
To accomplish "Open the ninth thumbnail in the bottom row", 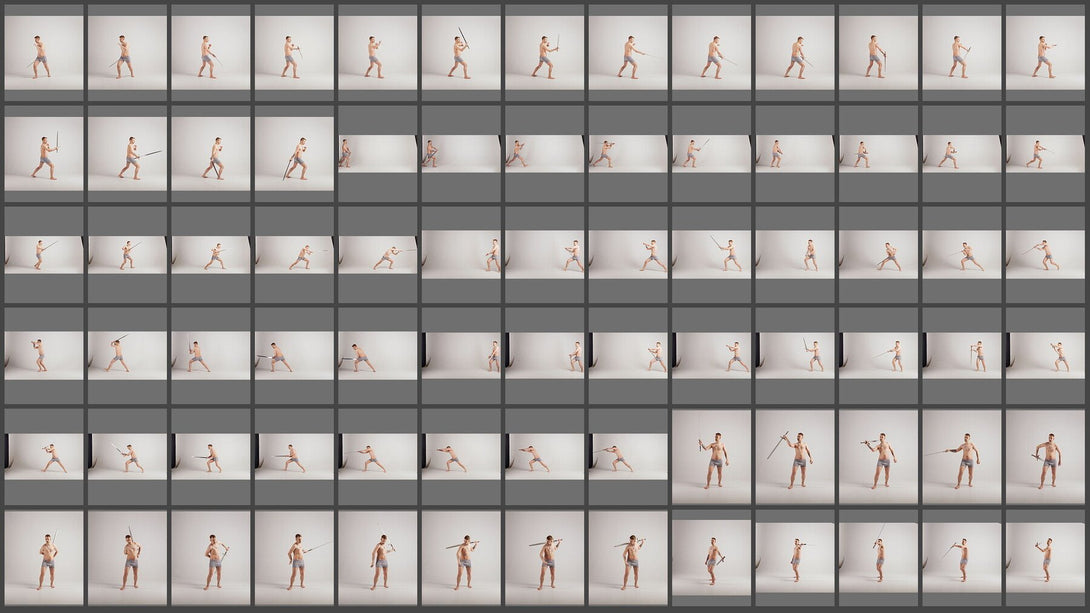I will (711, 558).
